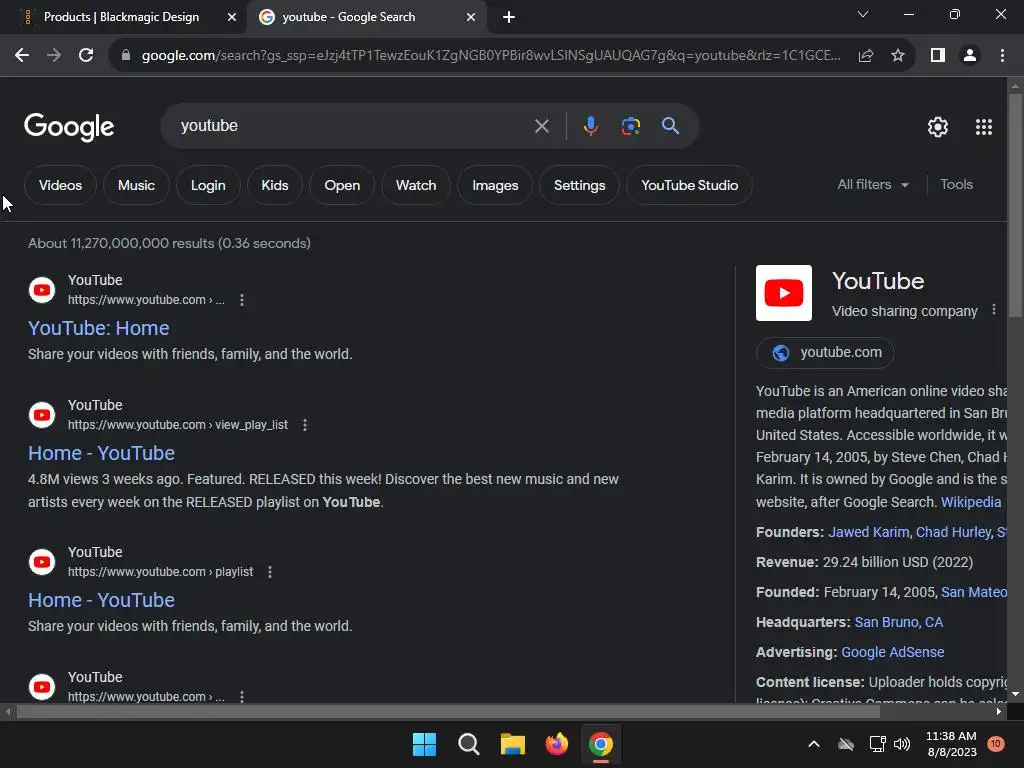Image resolution: width=1024 pixels, height=768 pixels.
Task: Click the horizontal scrollbar thumb
Action: (x=448, y=711)
